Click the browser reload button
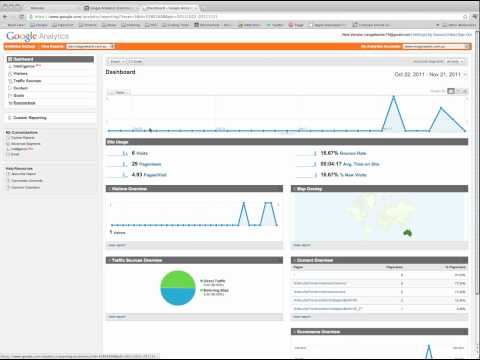Screen dimensions: 480x360 pos(22,17)
